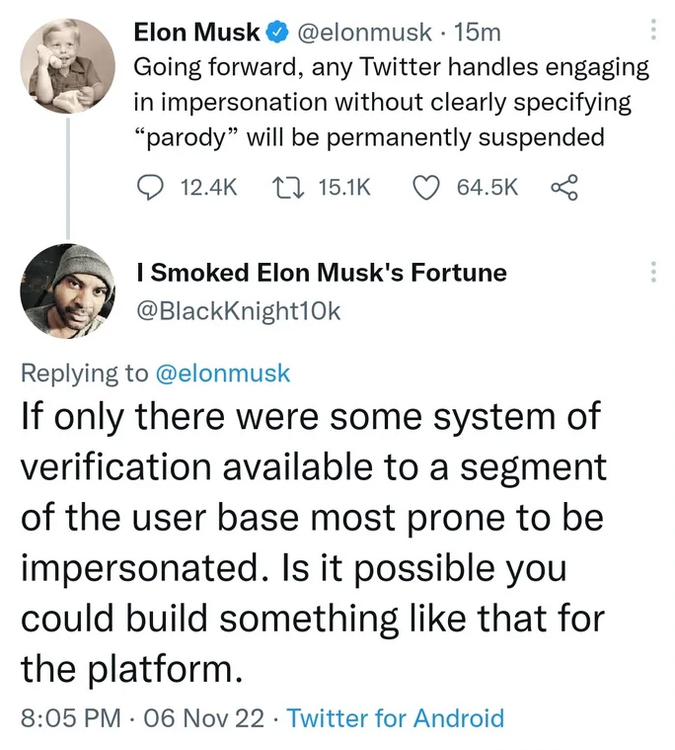This screenshot has width=675, height=750.
Task: Click the Elon Musk display name
Action: point(198,33)
